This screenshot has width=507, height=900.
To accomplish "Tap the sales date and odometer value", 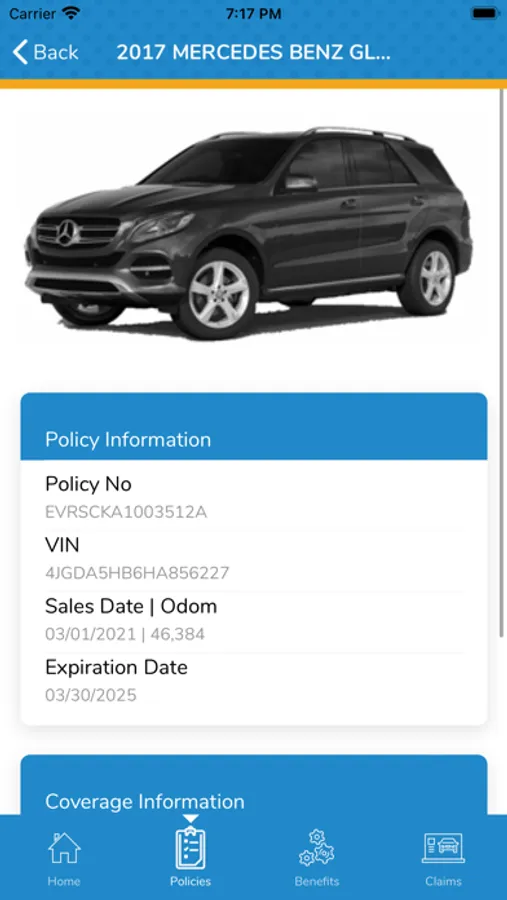I will (x=125, y=634).
